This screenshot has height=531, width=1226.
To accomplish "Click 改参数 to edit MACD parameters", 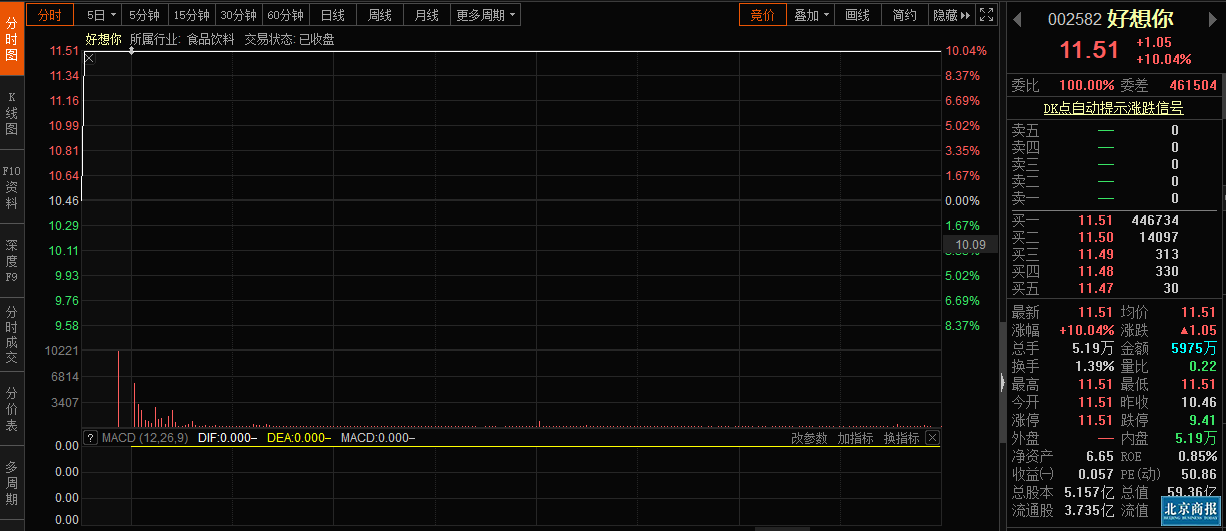I will tap(809, 438).
